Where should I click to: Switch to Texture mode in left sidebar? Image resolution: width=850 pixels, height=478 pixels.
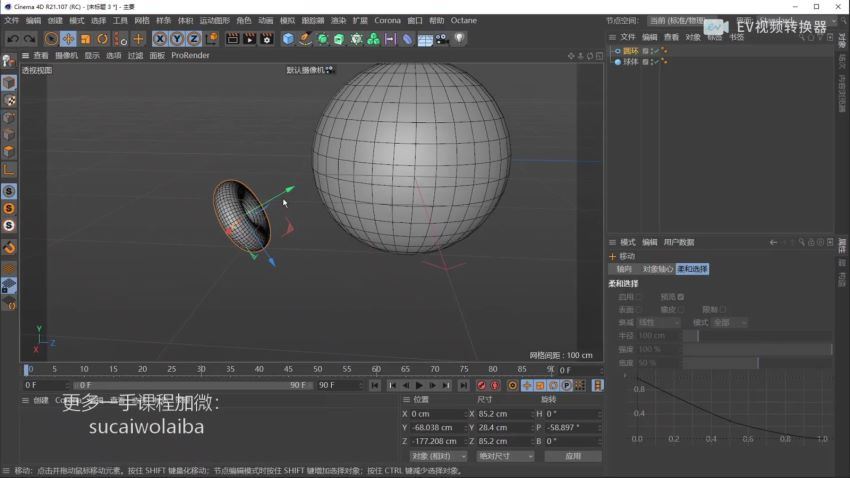point(9,100)
